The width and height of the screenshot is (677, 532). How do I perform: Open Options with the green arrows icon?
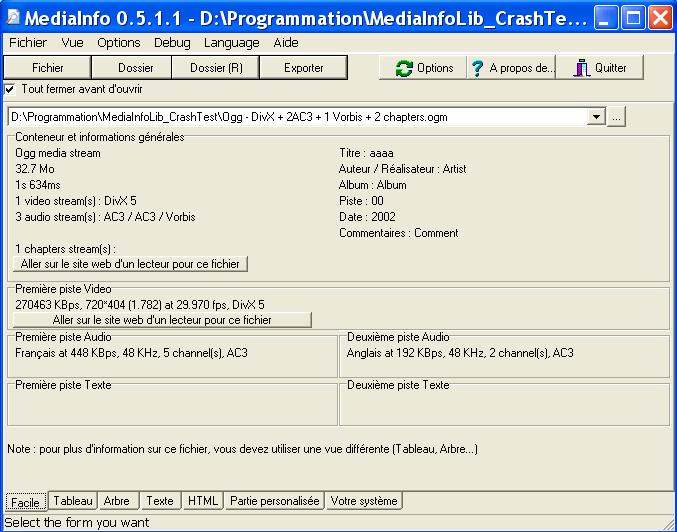[404, 68]
